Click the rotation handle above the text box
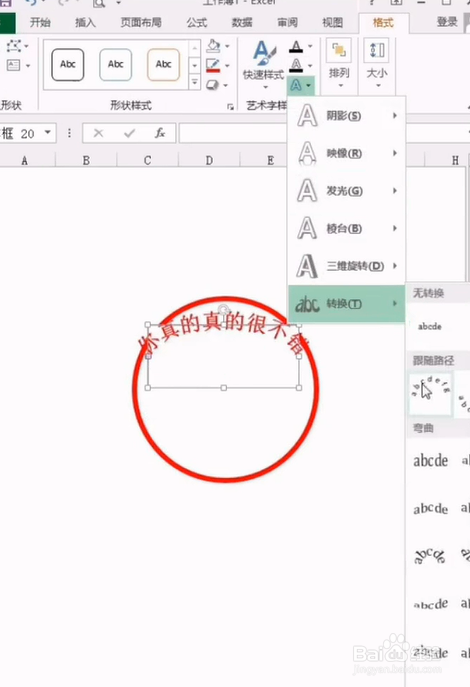 pos(224,309)
